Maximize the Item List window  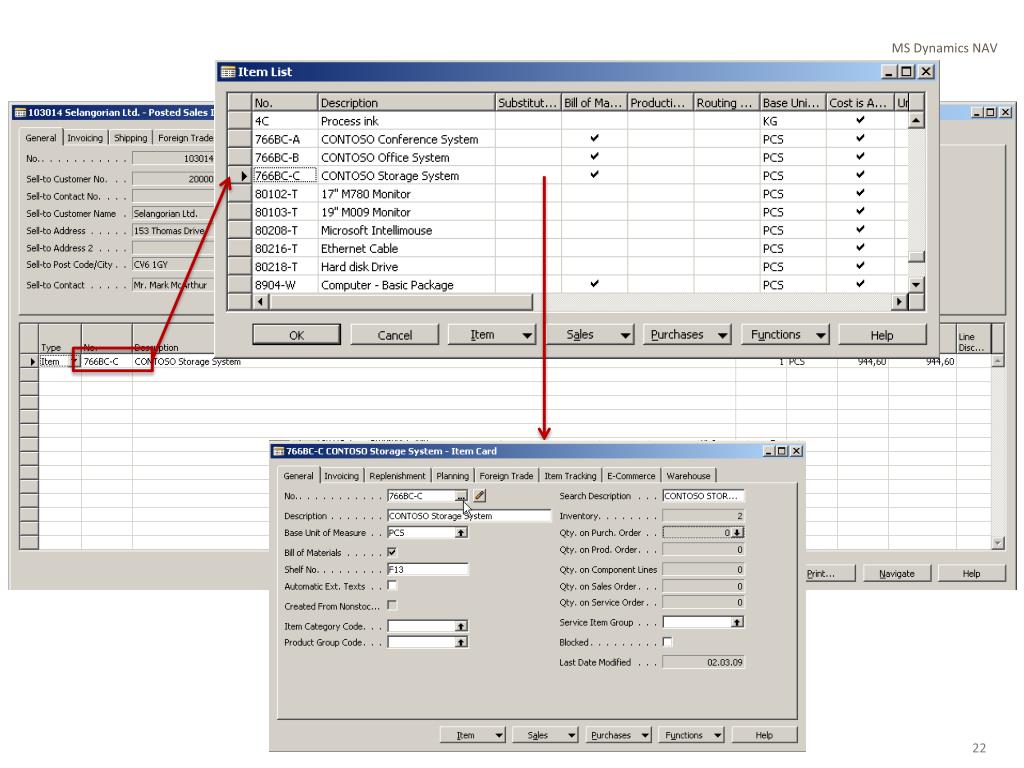907,72
